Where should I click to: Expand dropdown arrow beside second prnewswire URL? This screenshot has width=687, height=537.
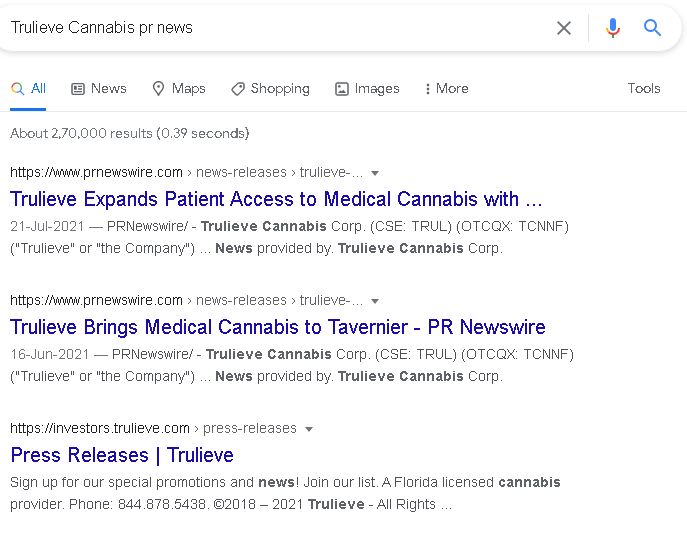point(375,301)
